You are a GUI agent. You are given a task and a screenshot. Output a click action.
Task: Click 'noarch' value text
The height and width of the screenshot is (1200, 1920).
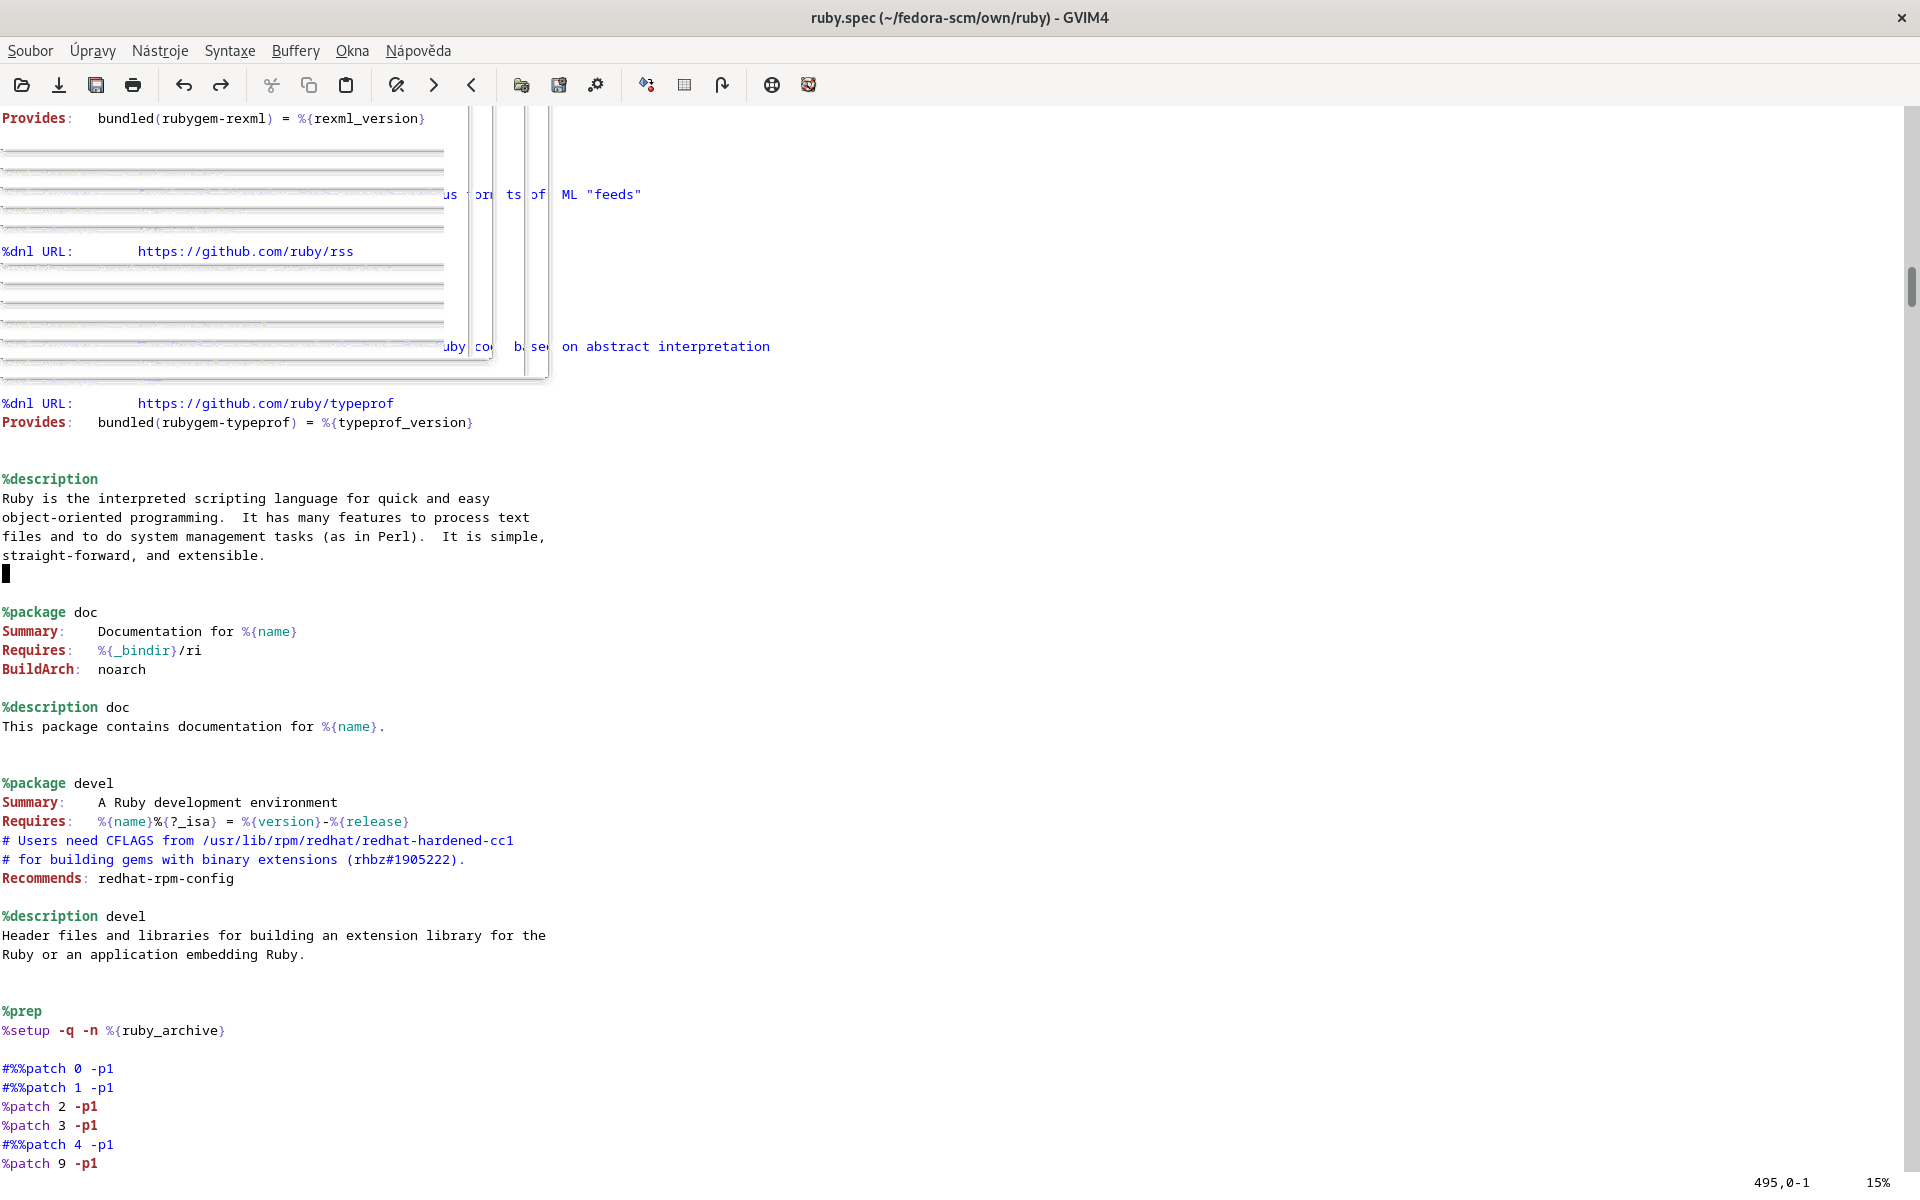122,670
